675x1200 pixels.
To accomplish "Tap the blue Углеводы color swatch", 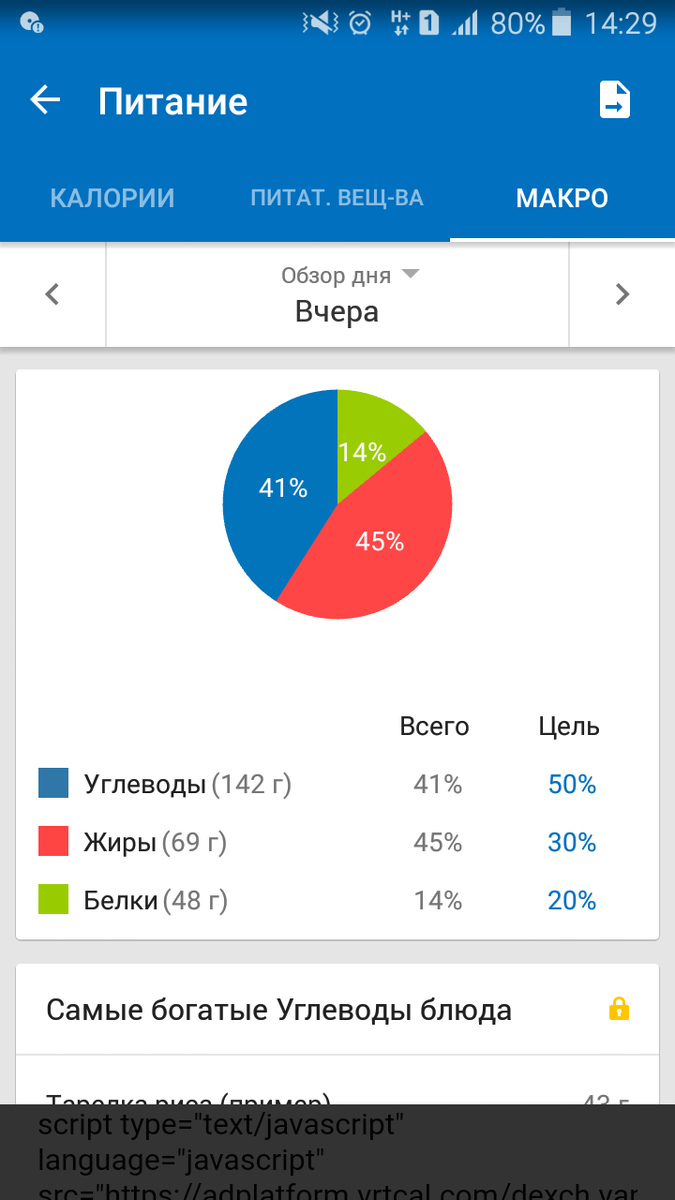I will tap(53, 783).
